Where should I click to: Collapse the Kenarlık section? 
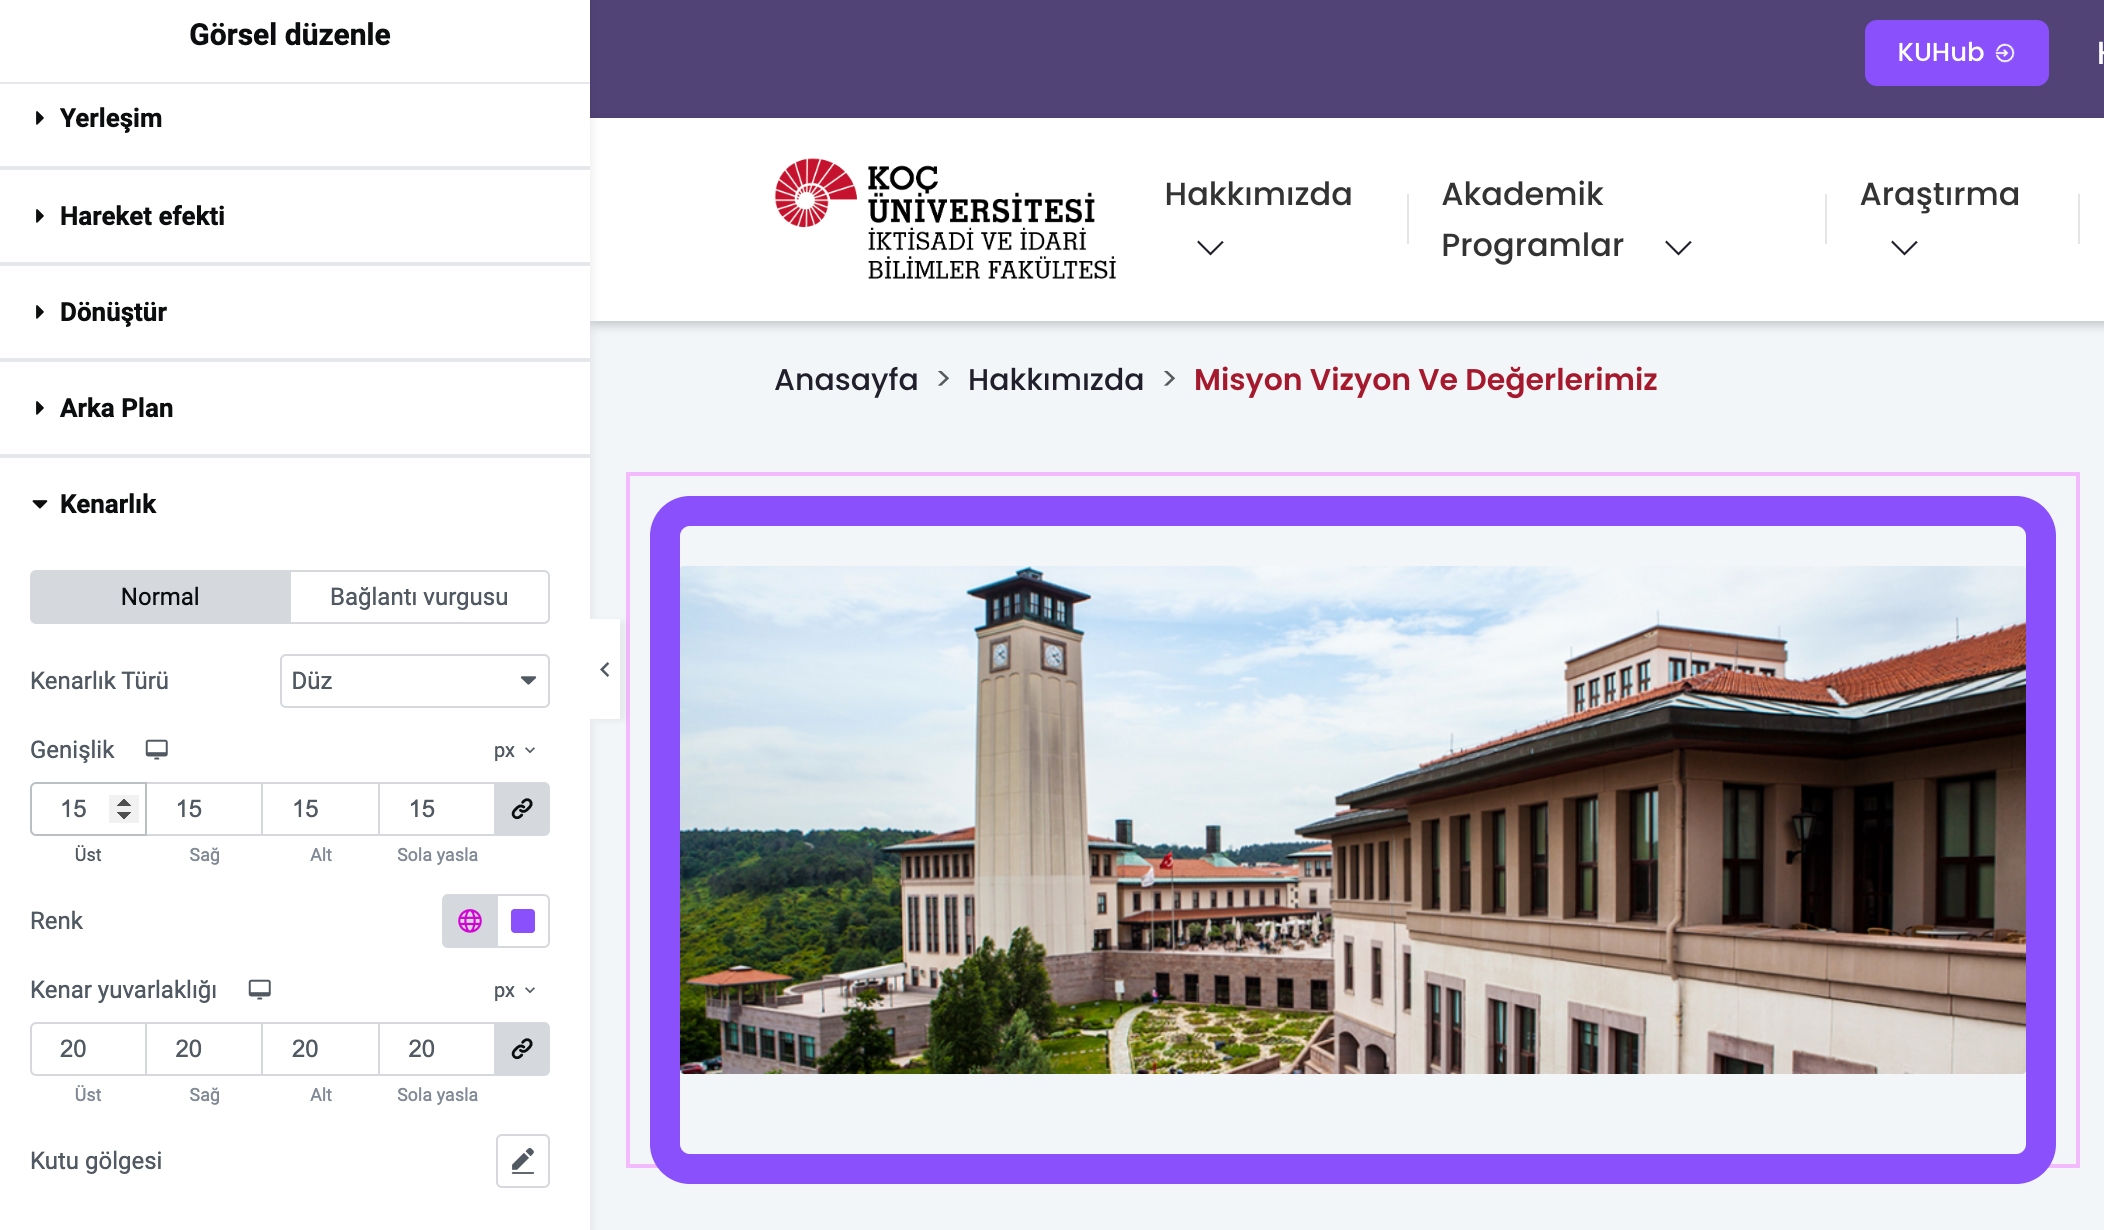107,505
